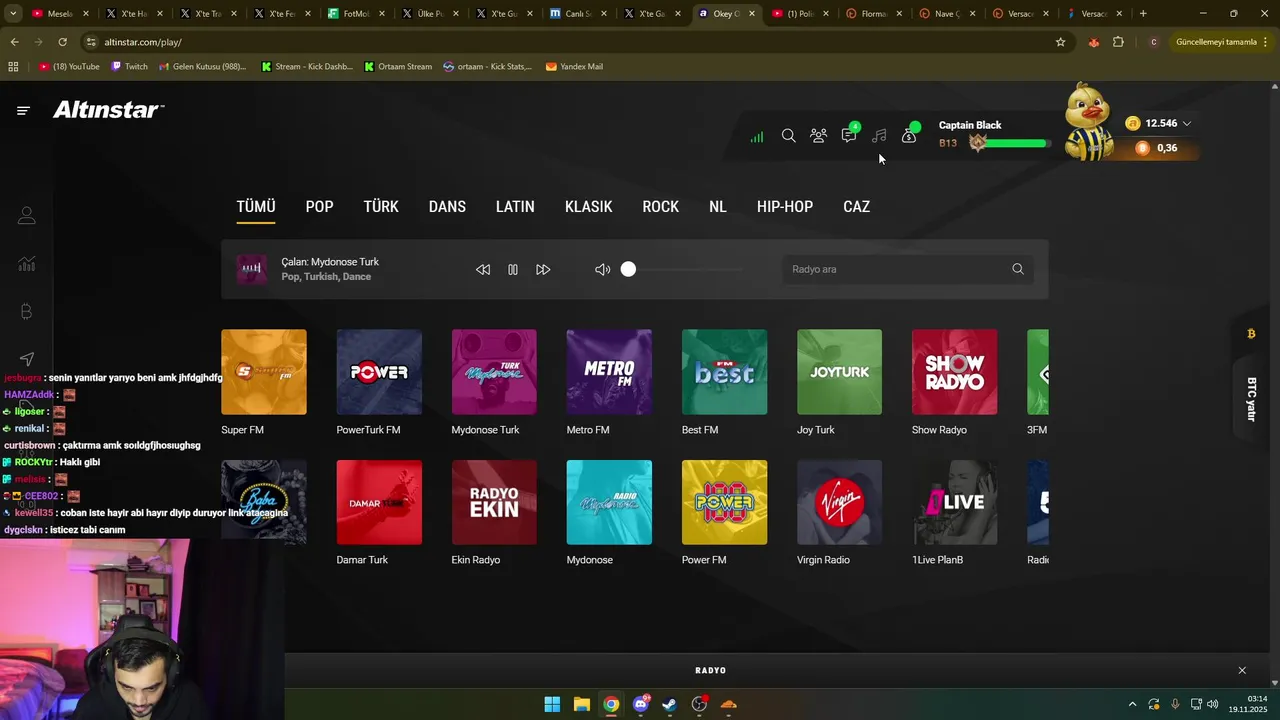
Task: Click the Altınstar logo
Action: pos(108,110)
